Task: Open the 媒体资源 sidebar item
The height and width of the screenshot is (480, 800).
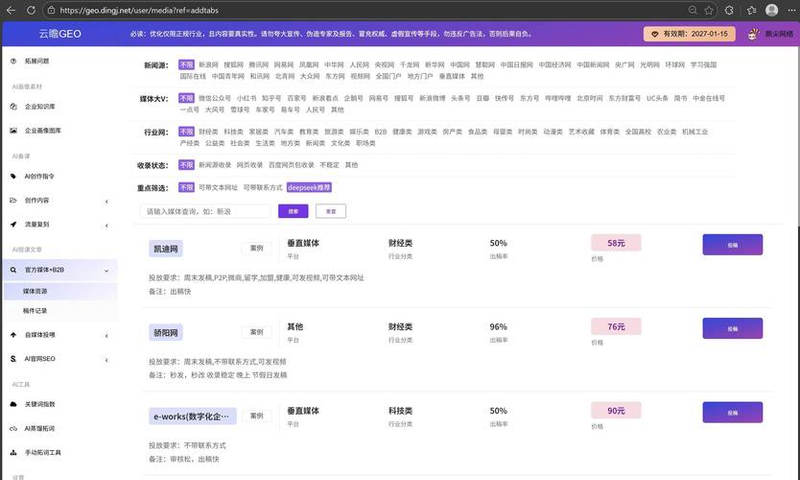Action: (x=35, y=291)
